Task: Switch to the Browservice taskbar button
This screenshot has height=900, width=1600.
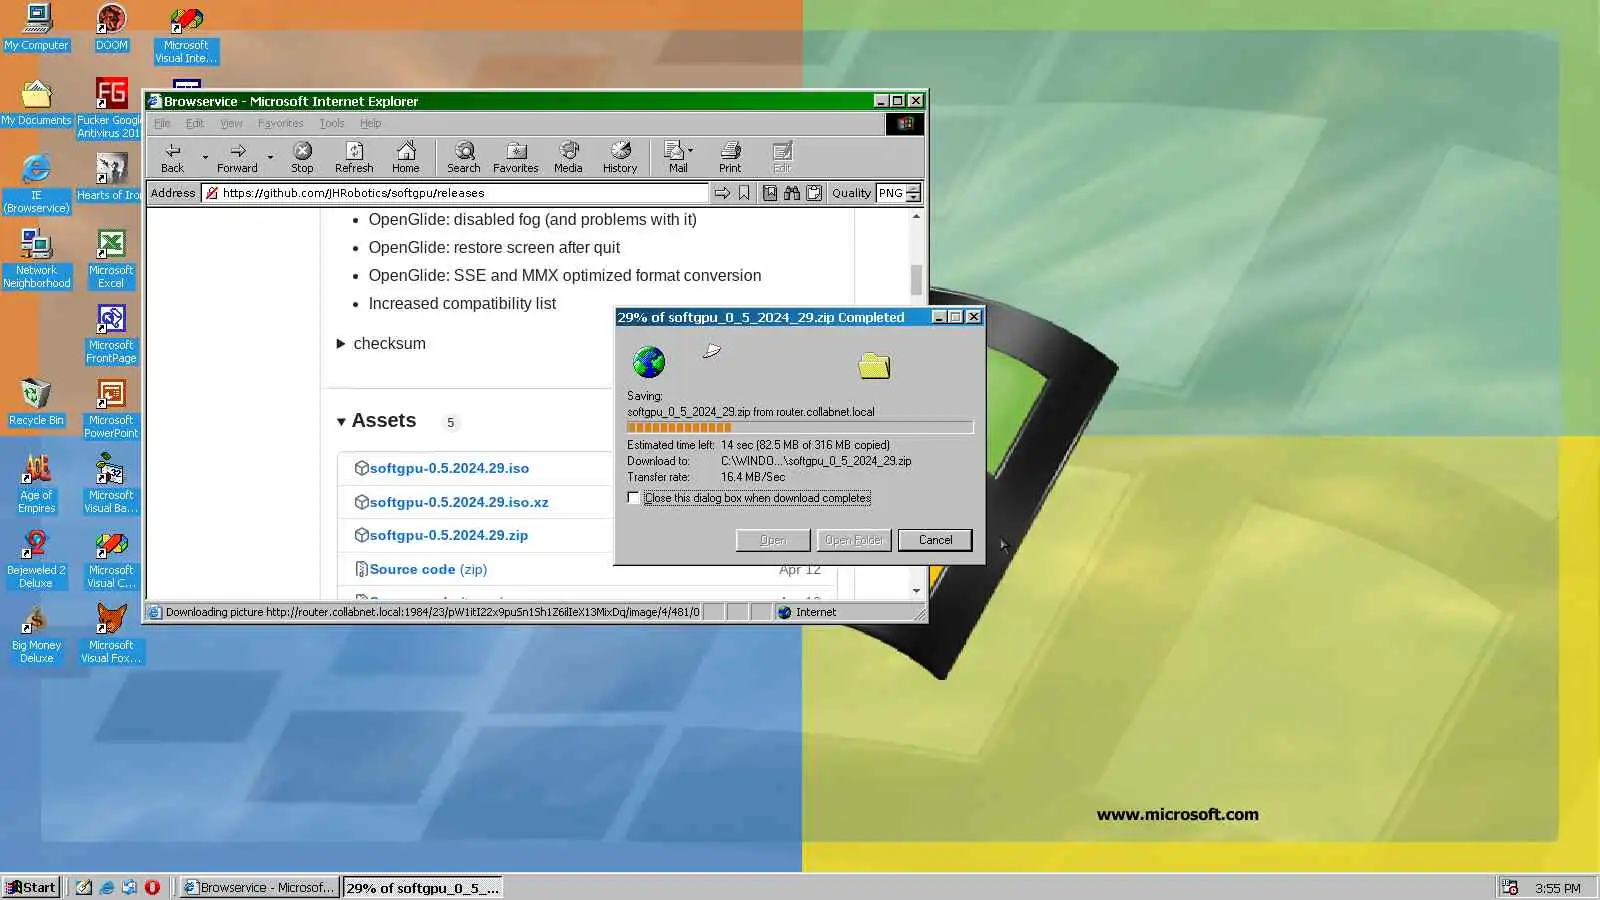Action: click(x=259, y=887)
